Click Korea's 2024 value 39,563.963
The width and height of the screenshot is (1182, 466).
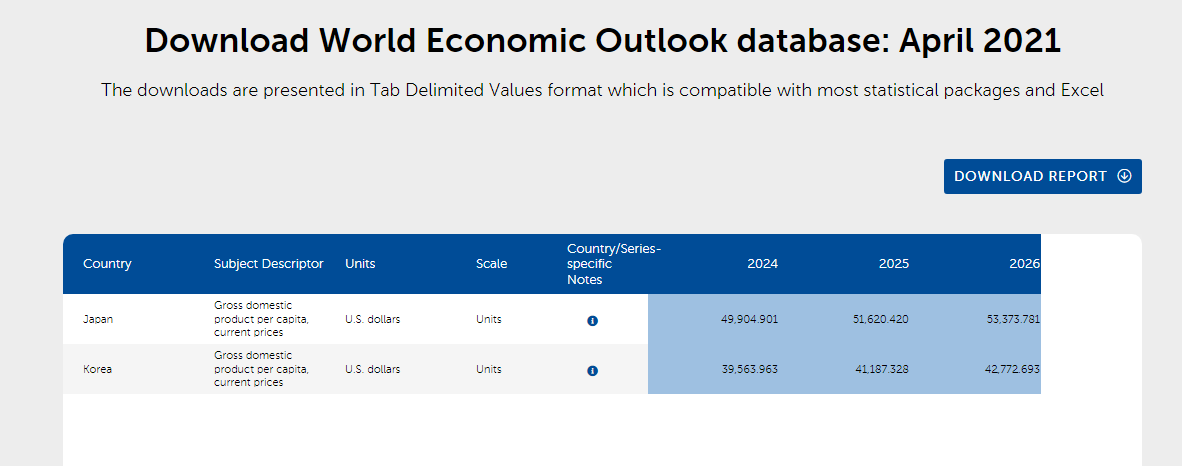coord(749,369)
